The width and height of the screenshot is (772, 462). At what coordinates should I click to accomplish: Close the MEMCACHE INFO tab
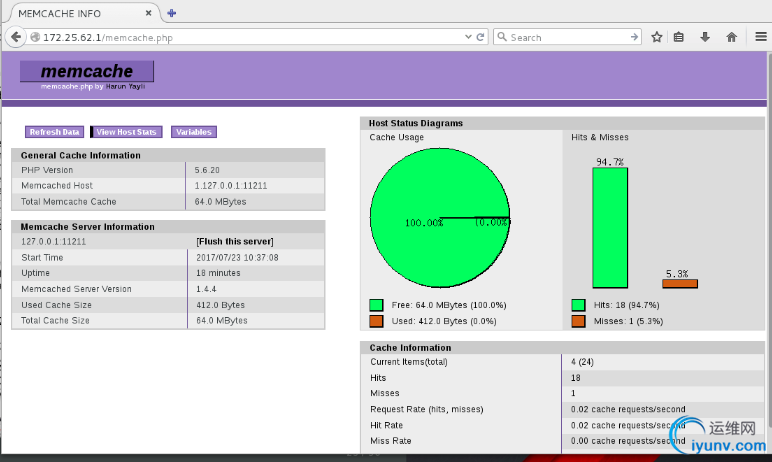(148, 13)
